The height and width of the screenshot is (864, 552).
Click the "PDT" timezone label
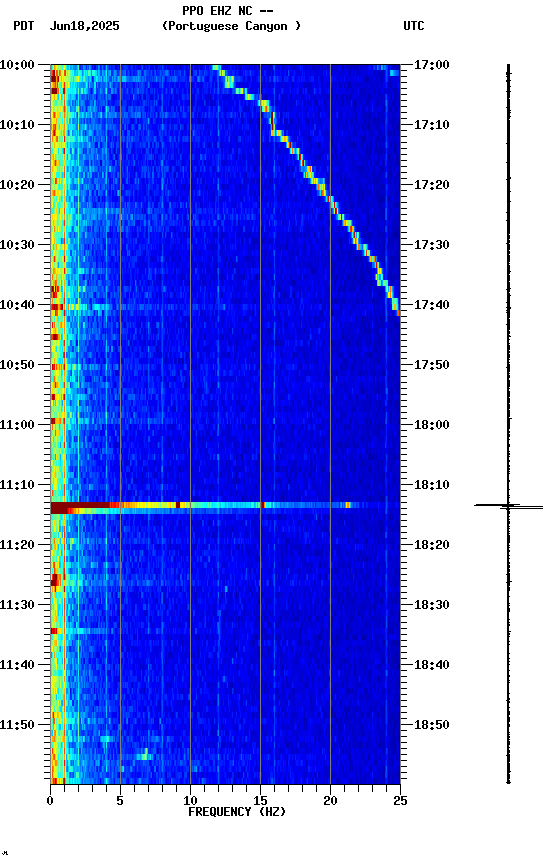pyautogui.click(x=24, y=26)
